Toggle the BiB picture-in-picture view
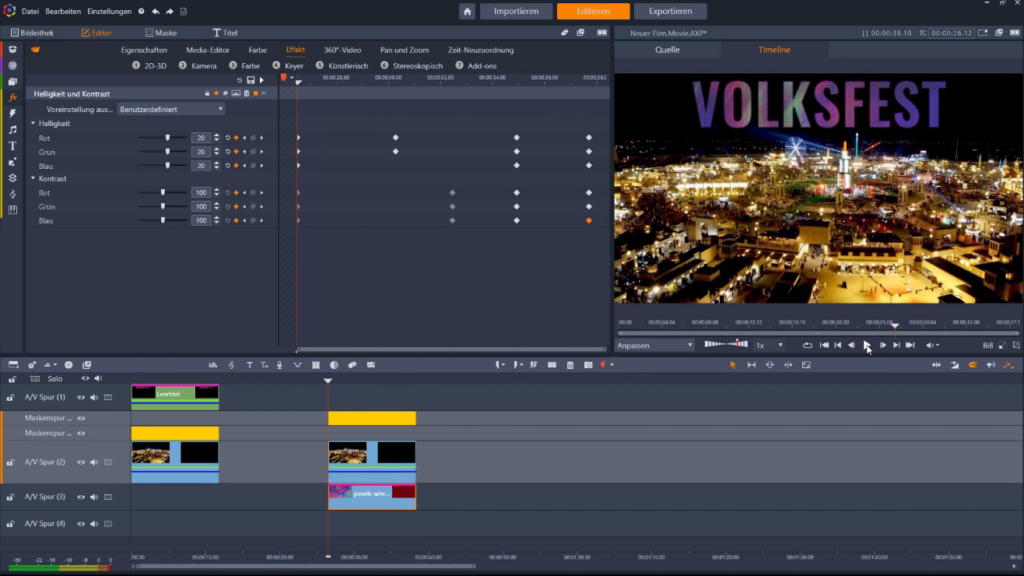Image resolution: width=1024 pixels, height=576 pixels. point(987,345)
